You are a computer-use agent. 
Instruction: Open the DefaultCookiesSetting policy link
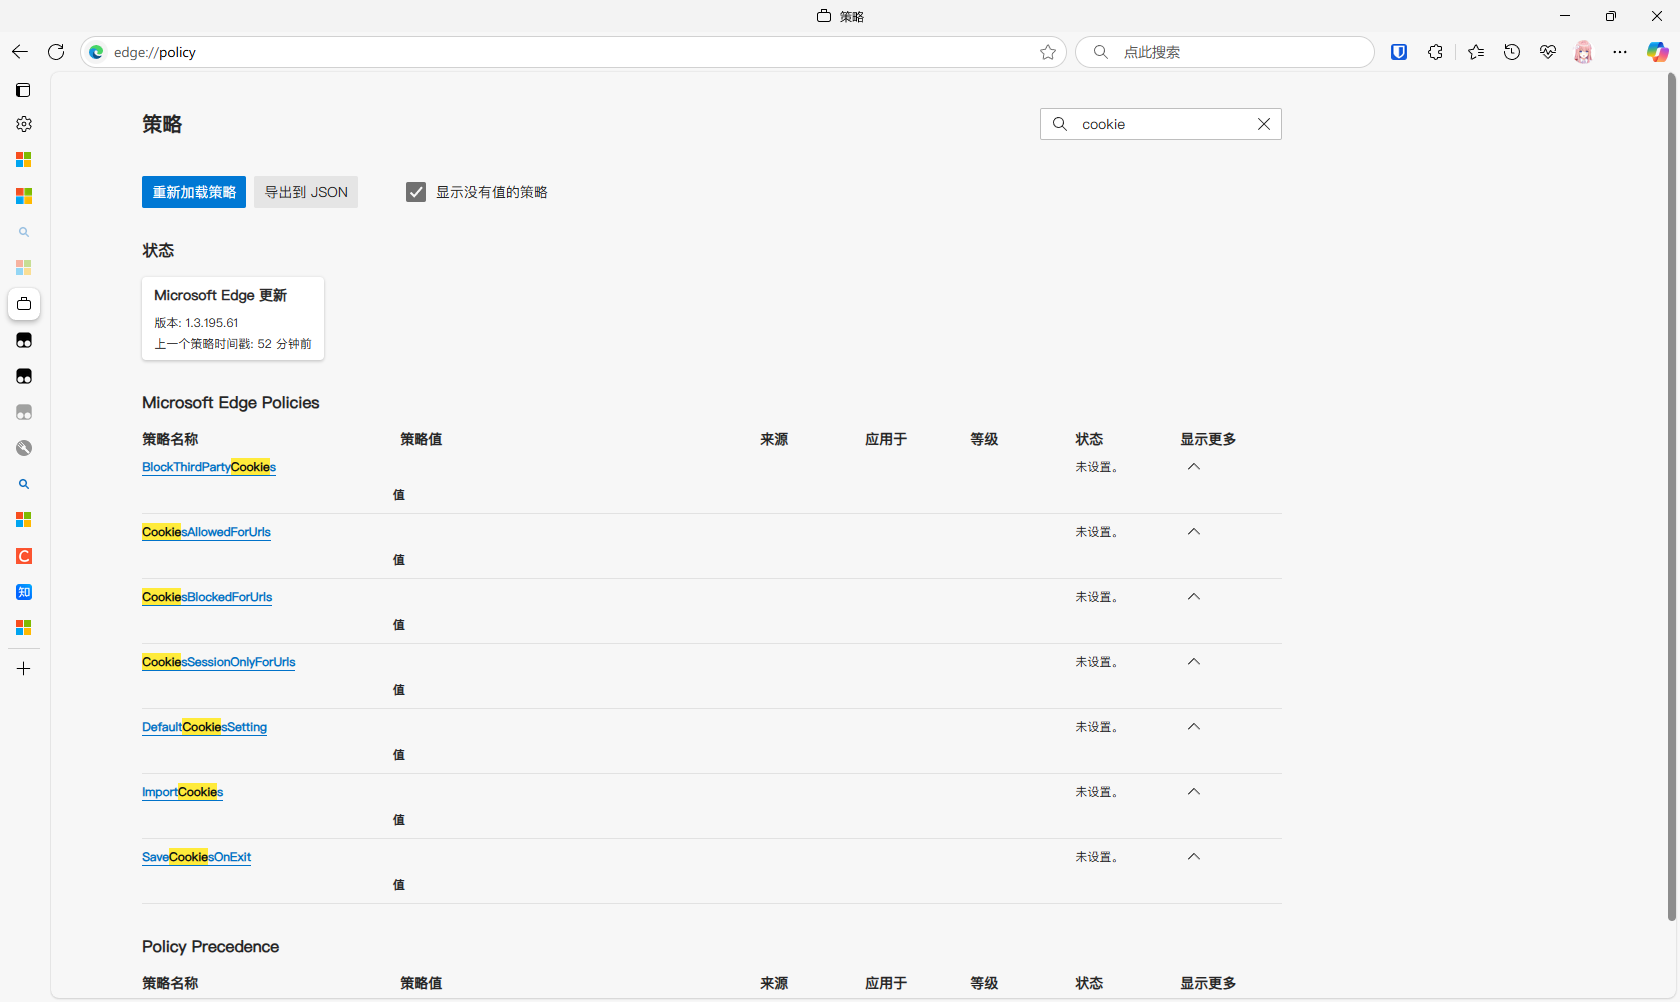coord(204,727)
